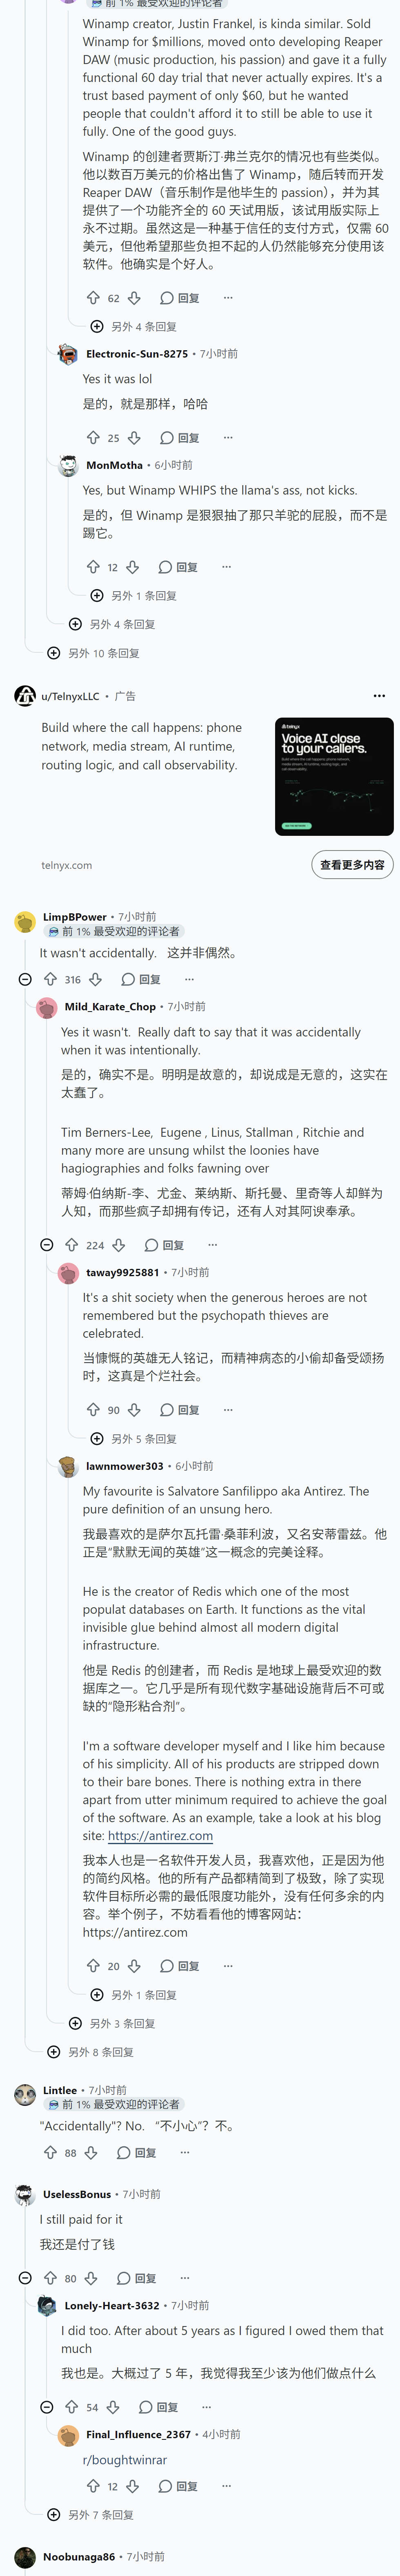Image resolution: width=400 pixels, height=2576 pixels.
Task: Collapse the Mild_Karate_Chop reply thread
Action: click(47, 1245)
